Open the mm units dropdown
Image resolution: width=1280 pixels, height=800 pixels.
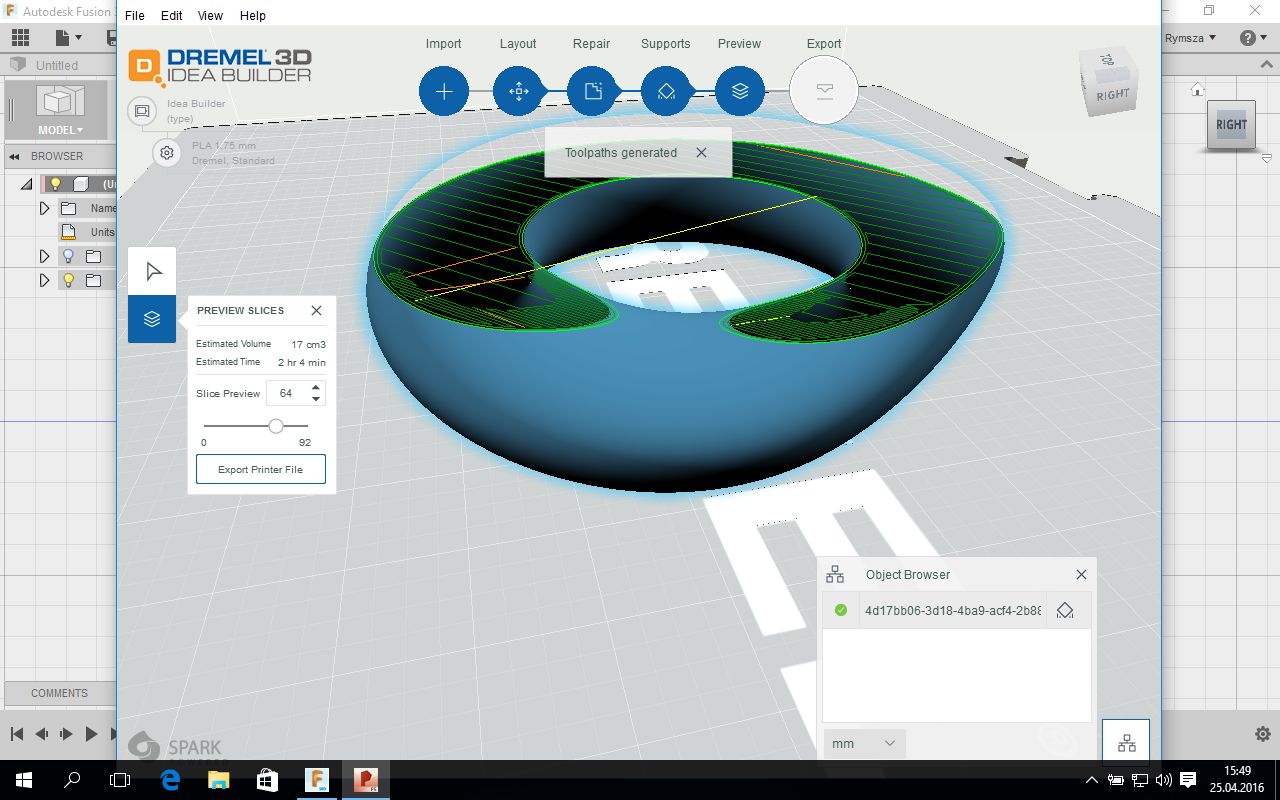click(x=865, y=744)
